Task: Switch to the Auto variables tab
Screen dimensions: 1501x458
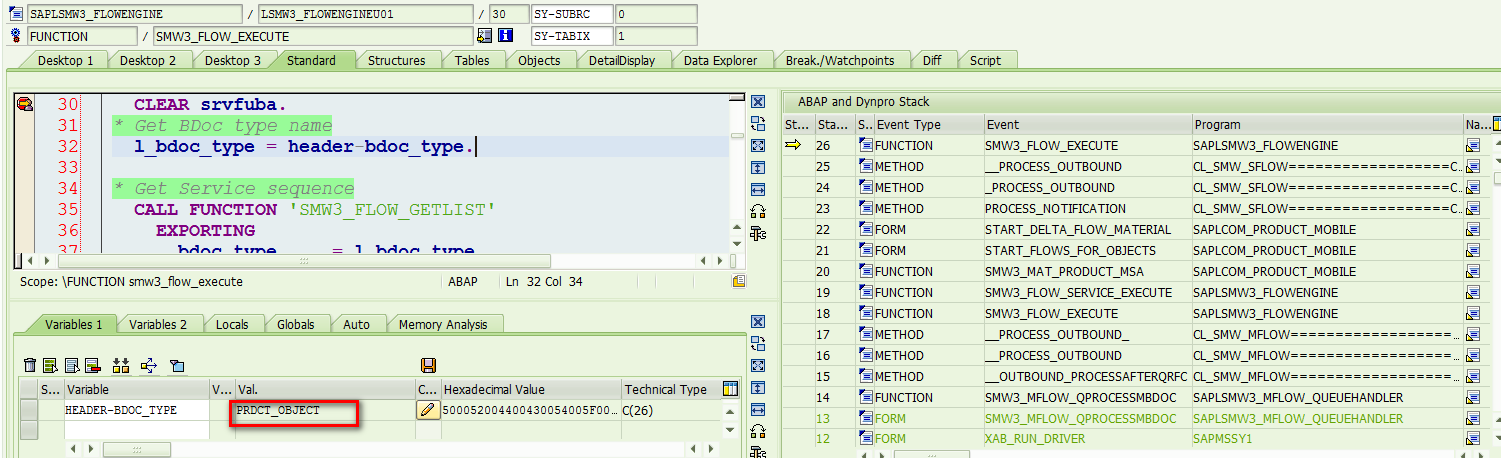Action: click(x=356, y=324)
